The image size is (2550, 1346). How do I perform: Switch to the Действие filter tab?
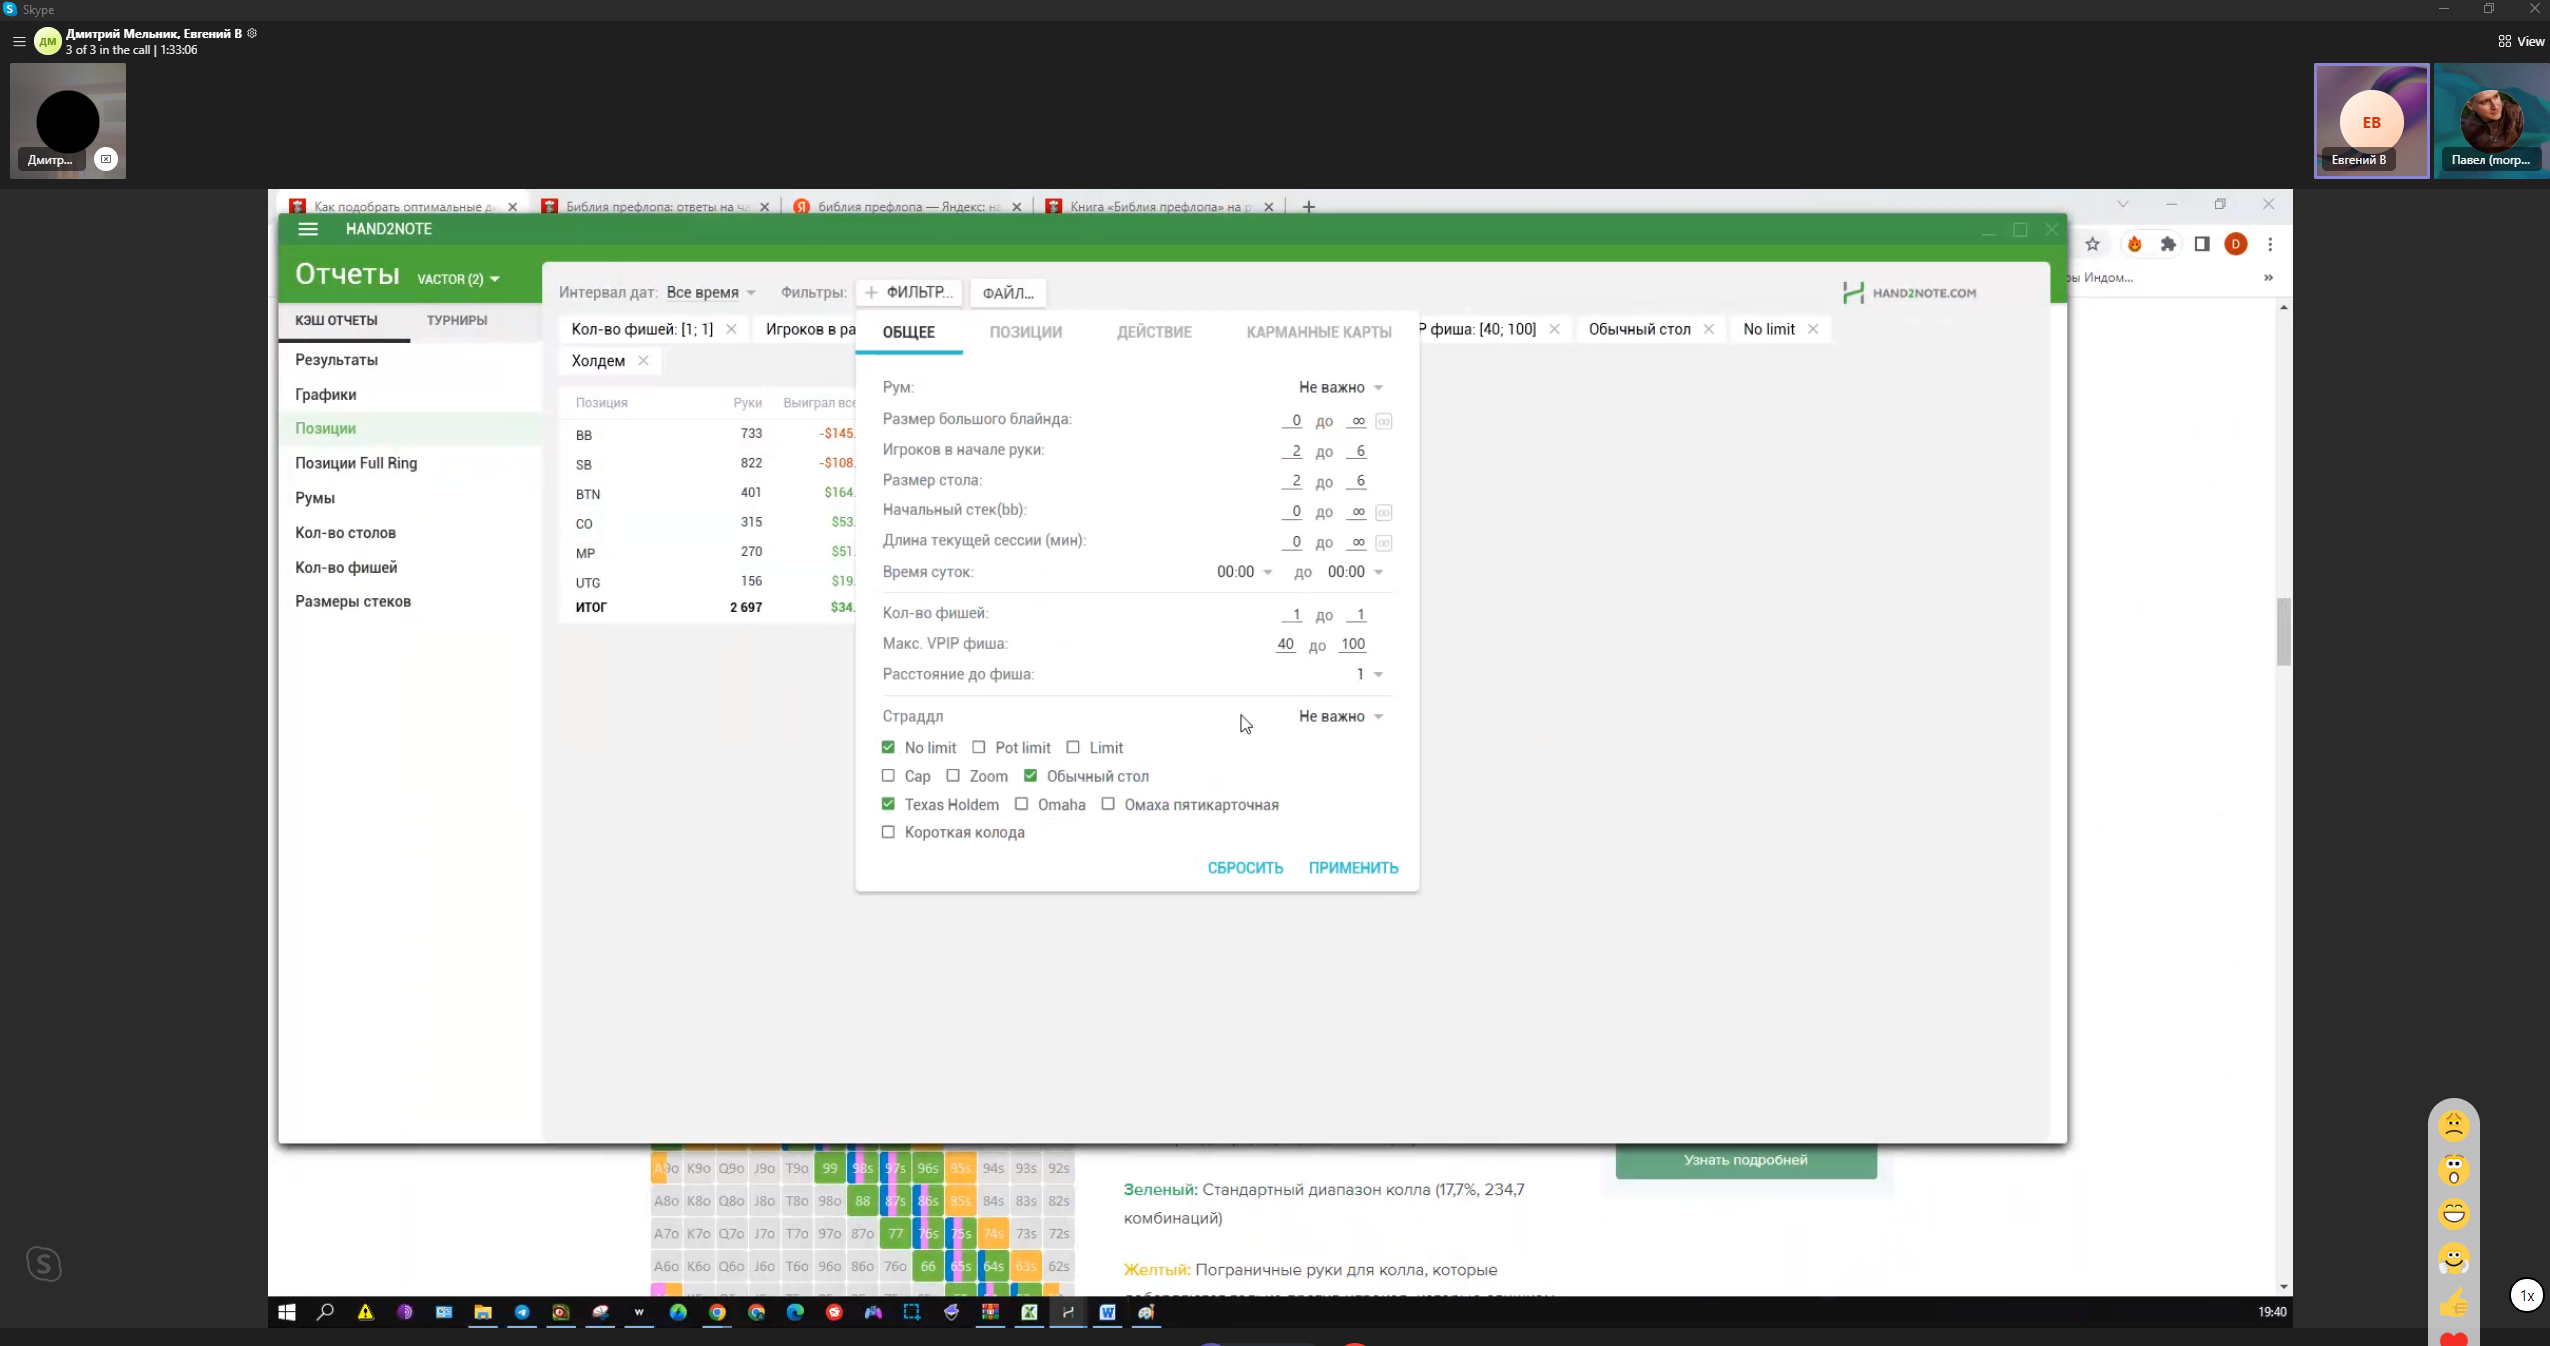1154,332
